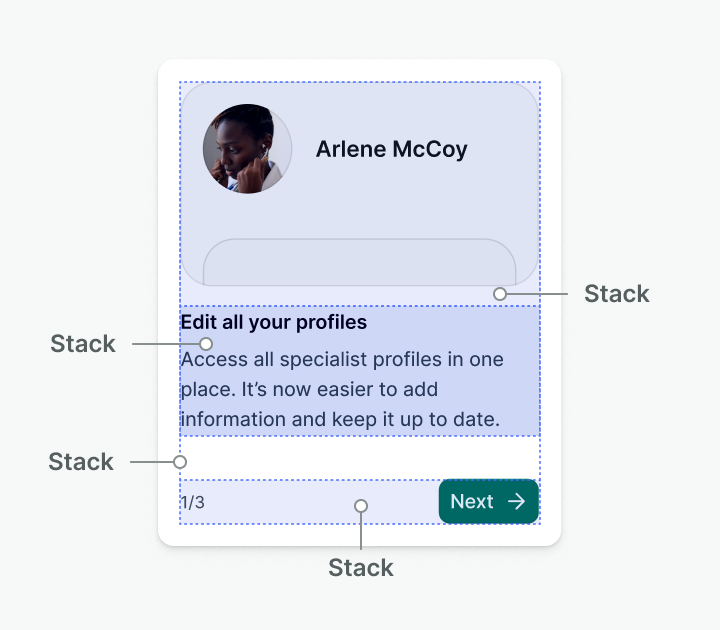
Task: Choose the Stack label beneath the card
Action: pos(361,568)
